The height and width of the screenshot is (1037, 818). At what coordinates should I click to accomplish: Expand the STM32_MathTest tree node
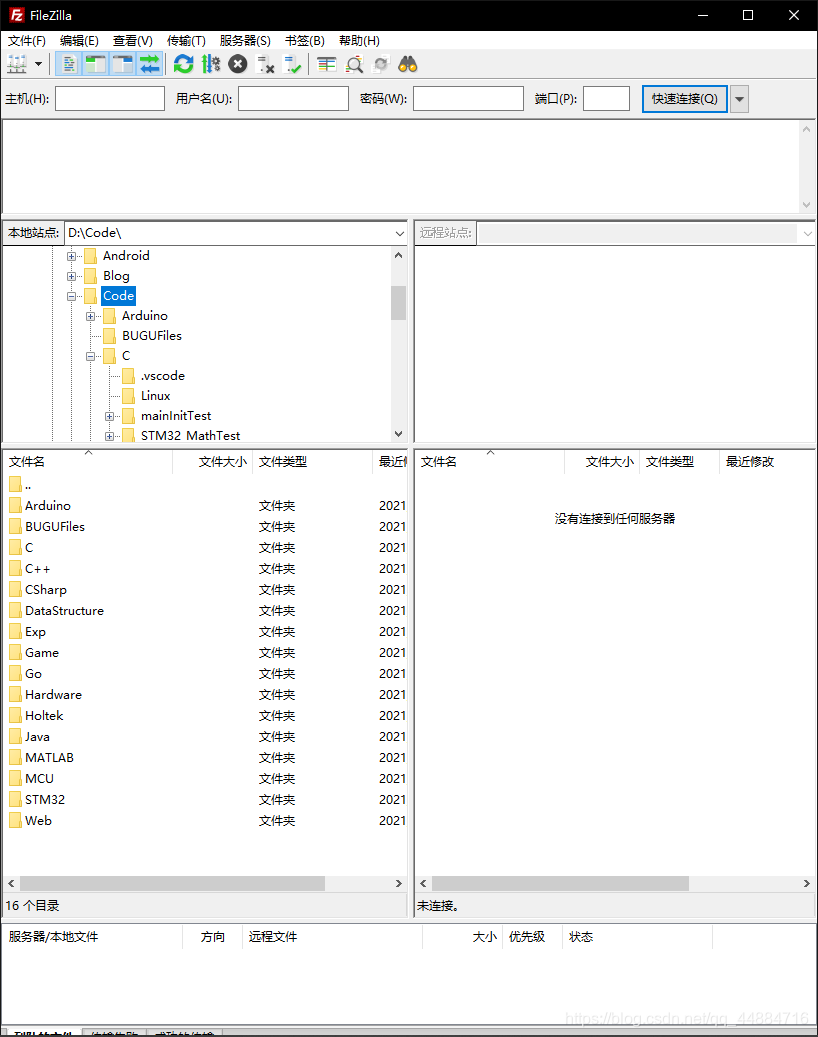point(110,436)
